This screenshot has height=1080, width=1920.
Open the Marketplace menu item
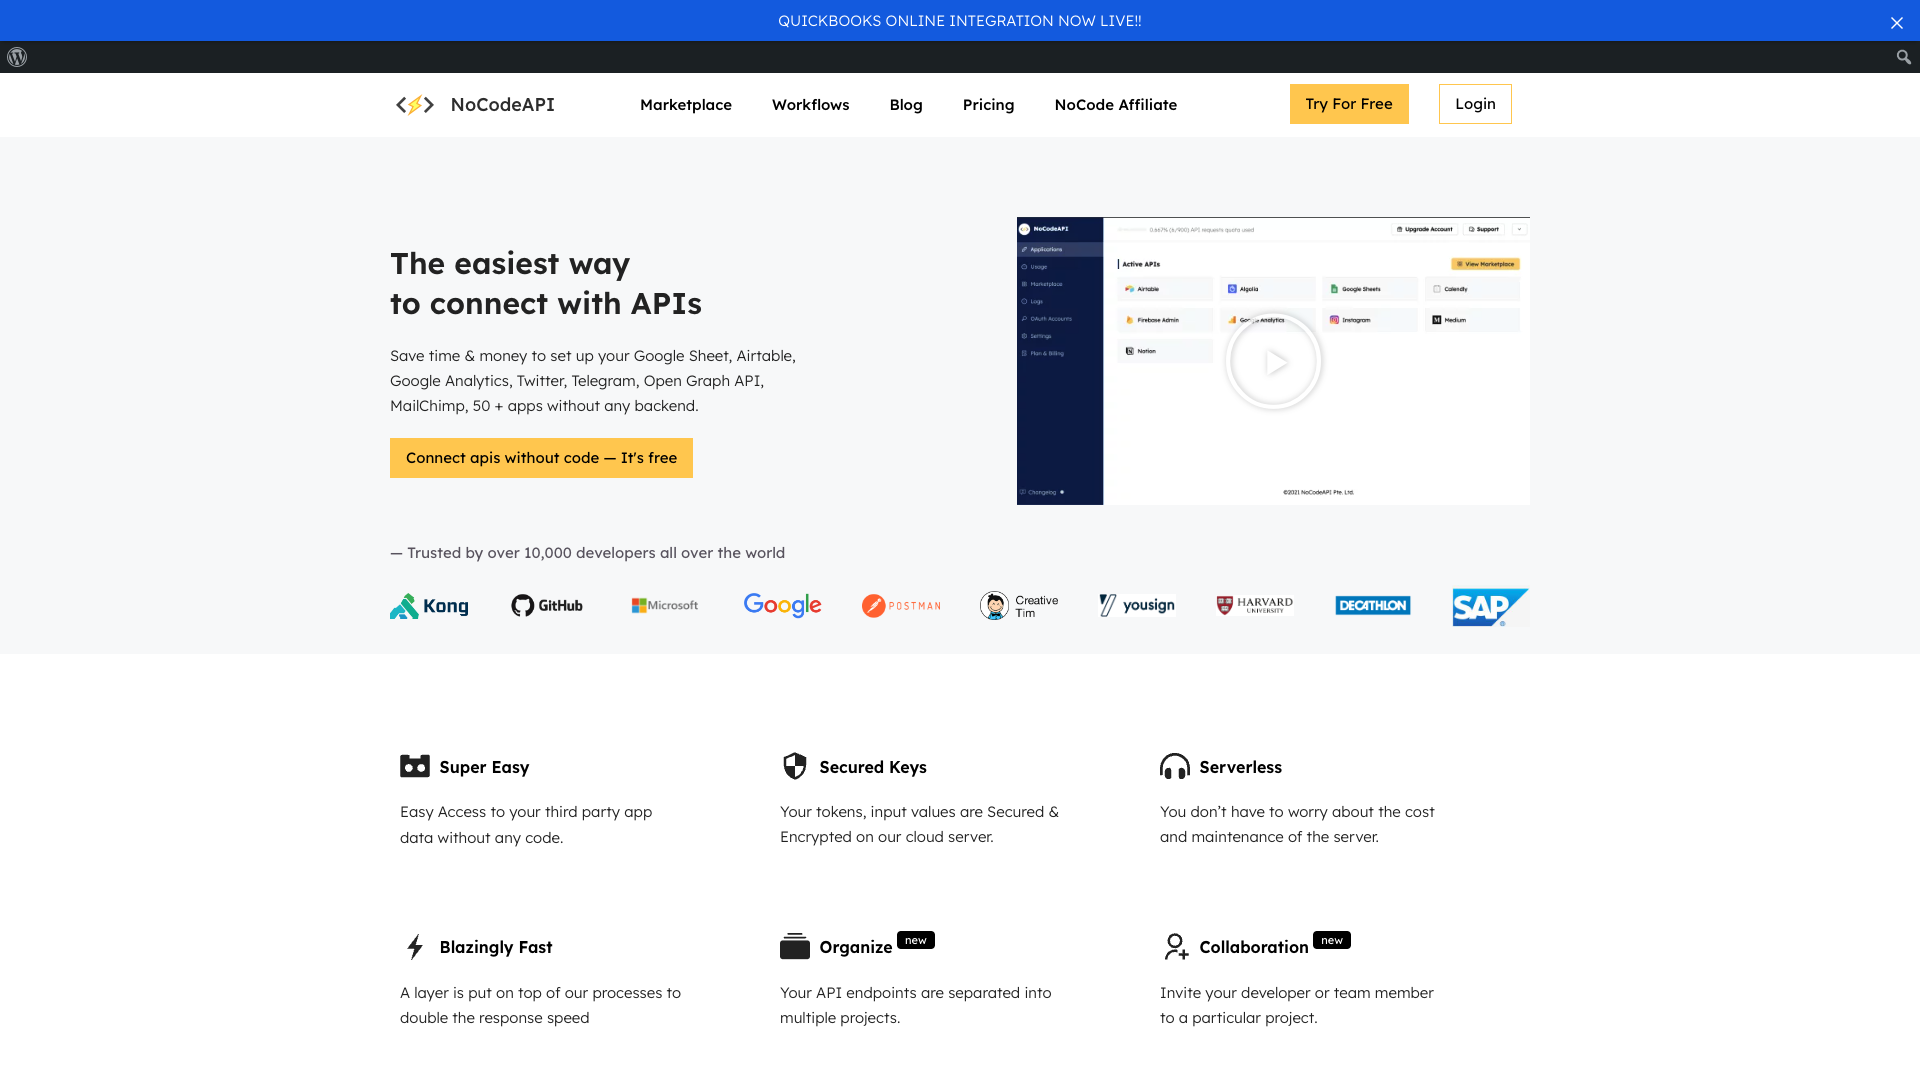pyautogui.click(x=685, y=105)
